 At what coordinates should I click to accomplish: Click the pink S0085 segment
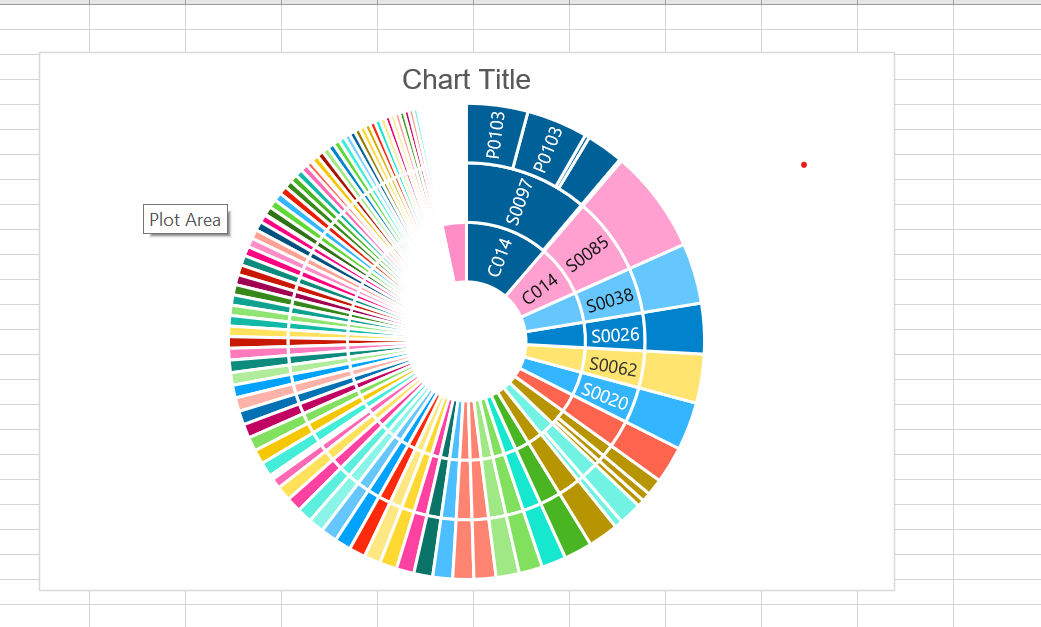click(x=585, y=254)
